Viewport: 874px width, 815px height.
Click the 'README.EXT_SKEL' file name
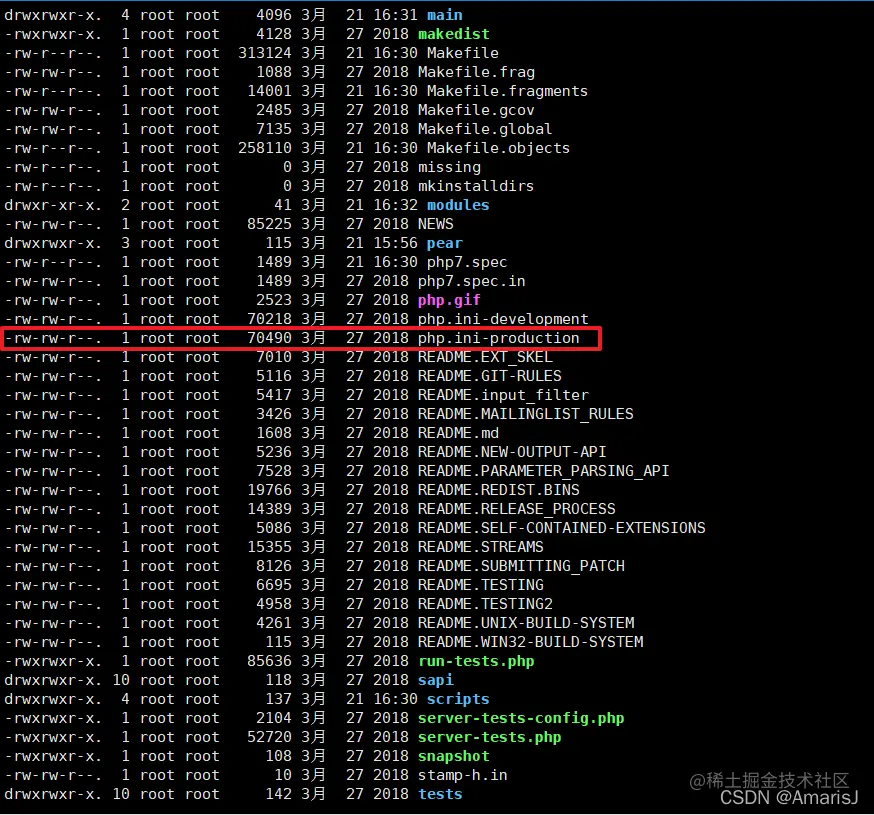pos(485,357)
